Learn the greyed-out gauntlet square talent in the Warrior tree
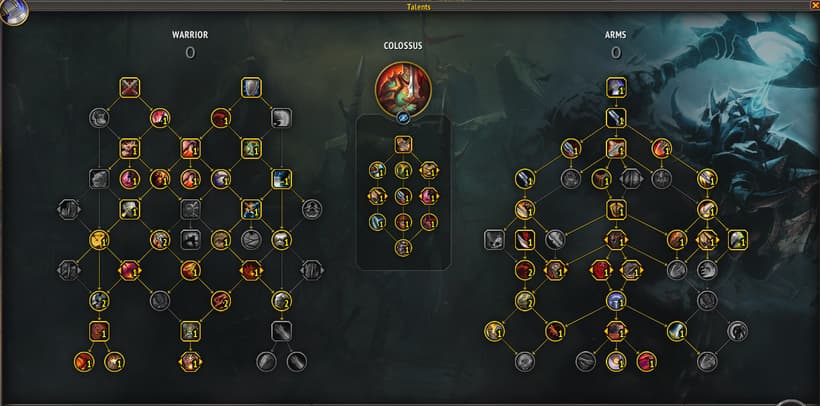This screenshot has width=820, height=406. click(281, 331)
